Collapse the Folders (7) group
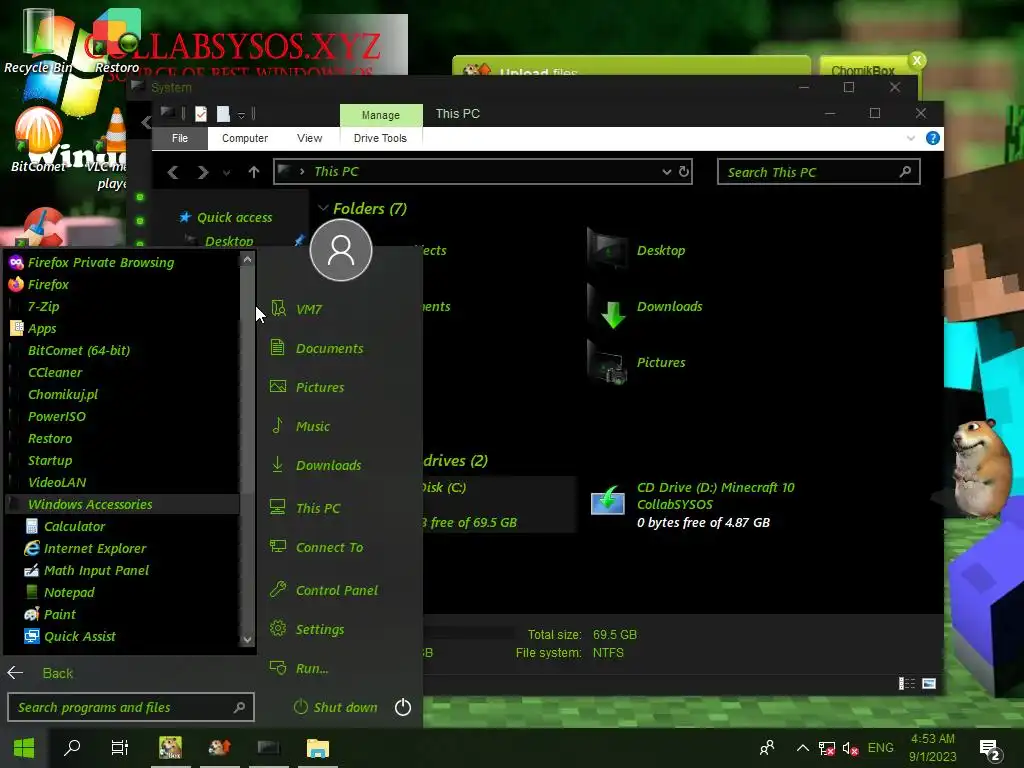Image resolution: width=1024 pixels, height=768 pixels. pyautogui.click(x=323, y=208)
